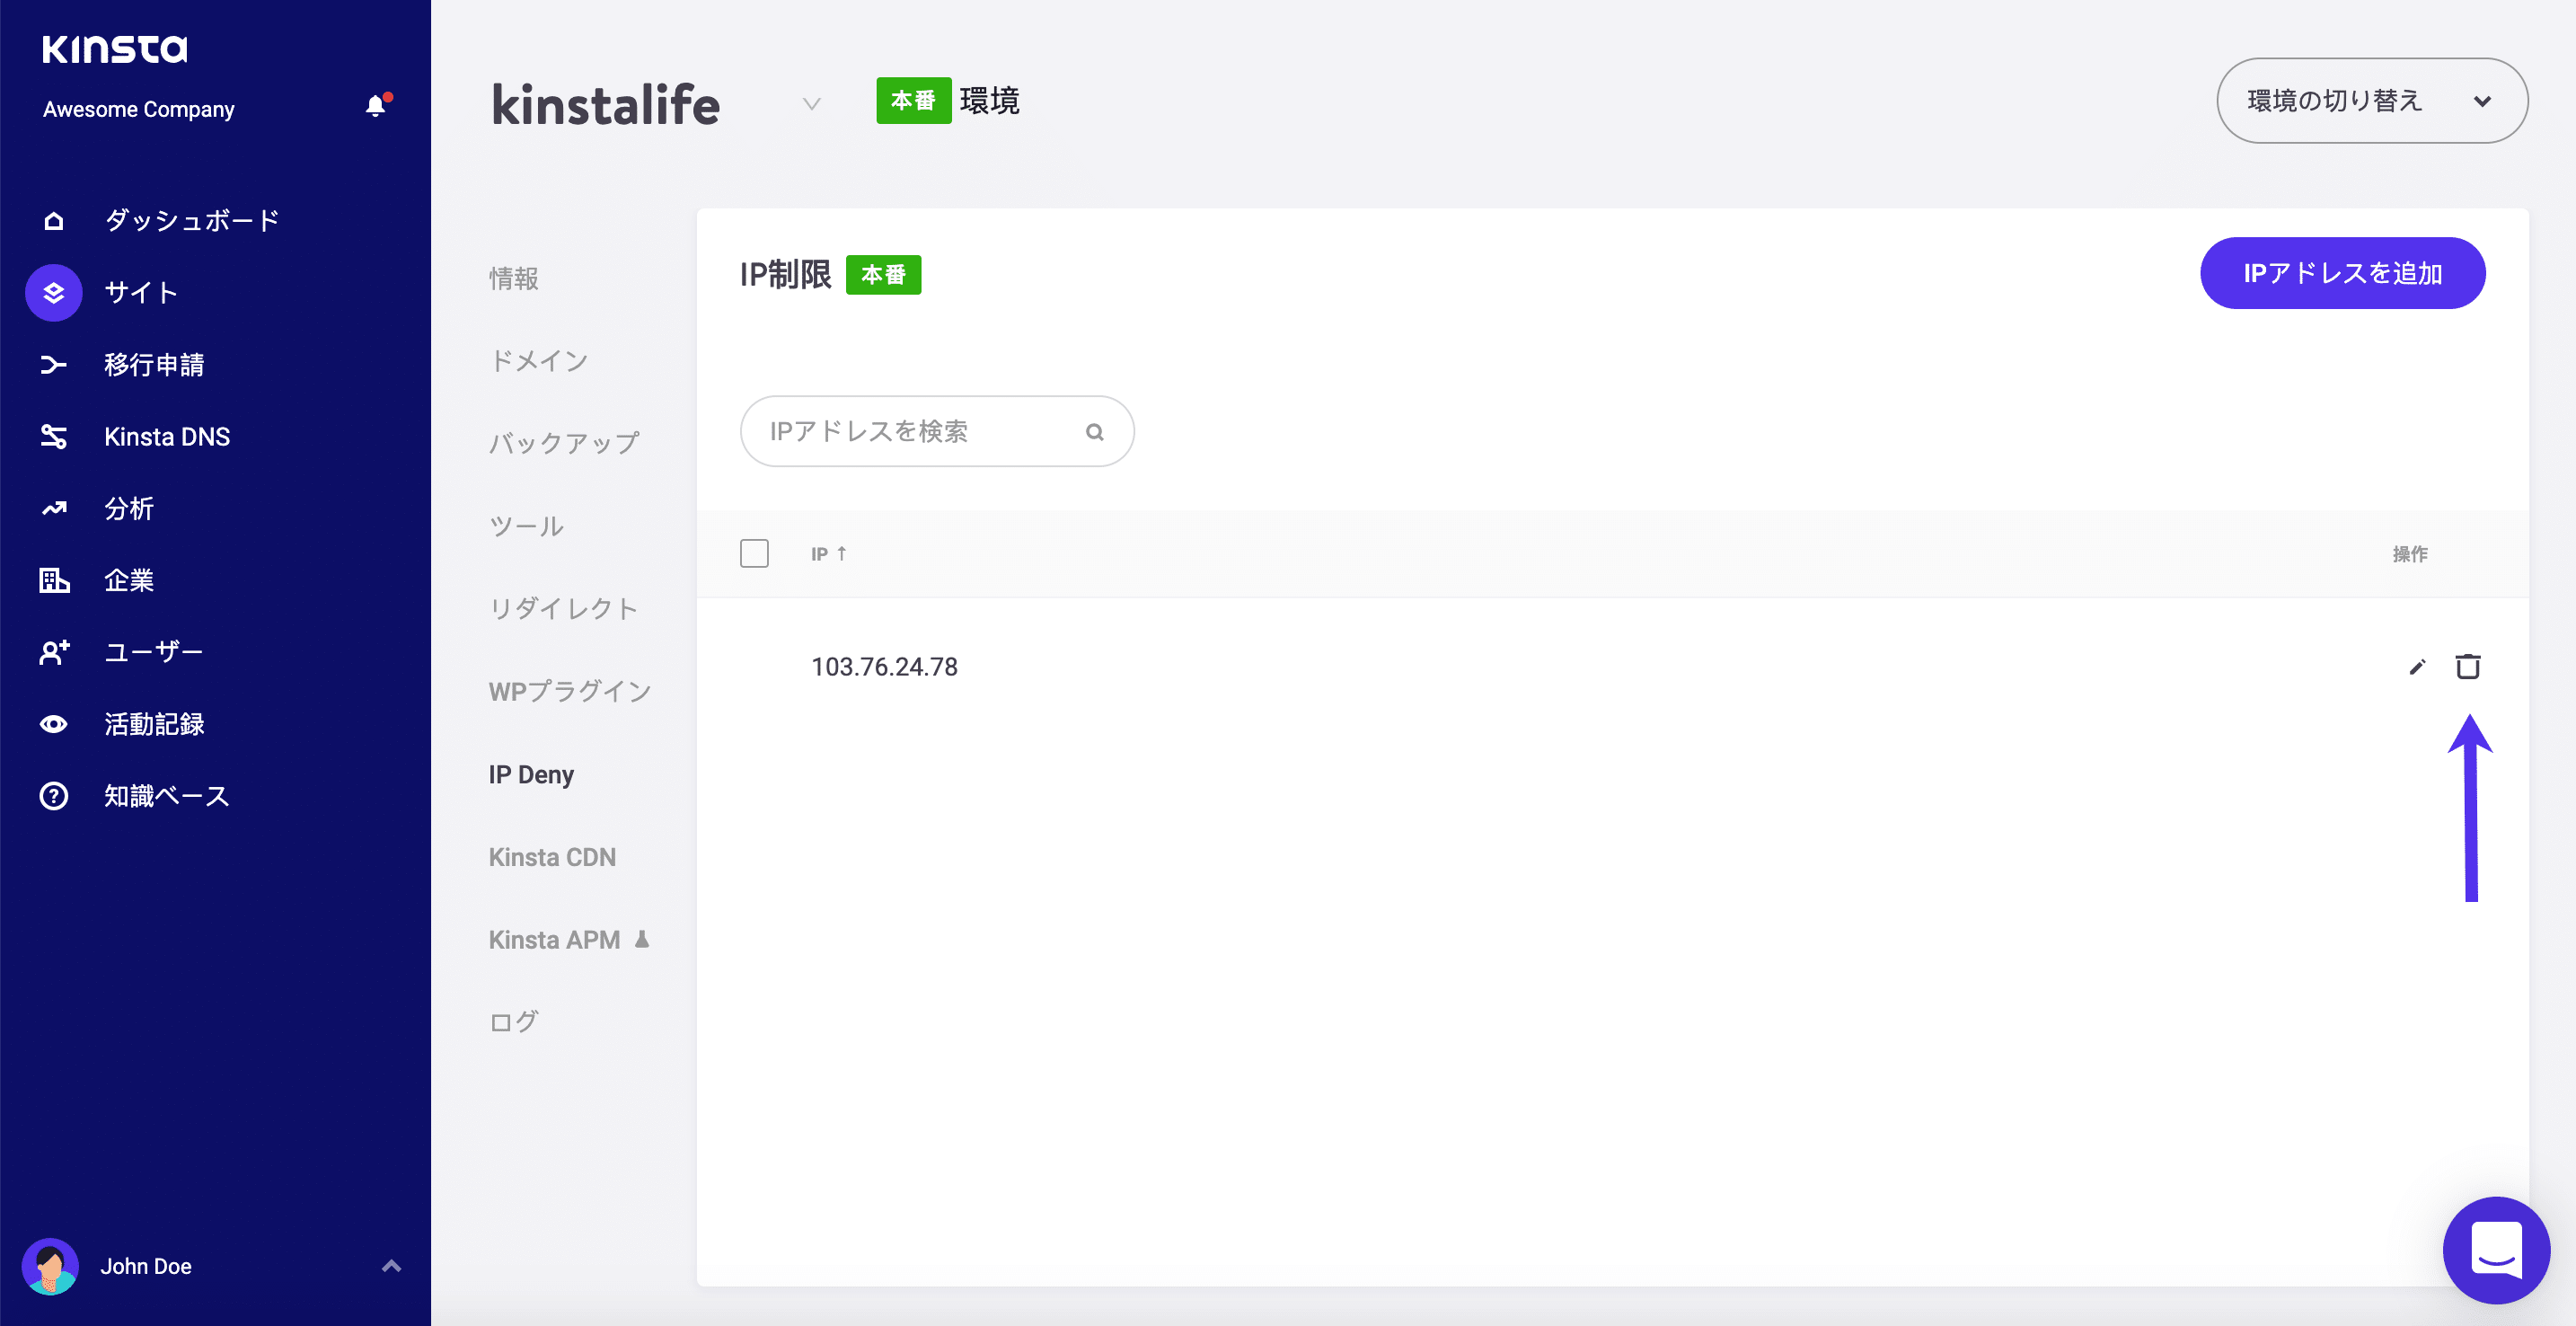
Task: Delete IP 103.76.24.78 with trash icon
Action: (x=2468, y=666)
